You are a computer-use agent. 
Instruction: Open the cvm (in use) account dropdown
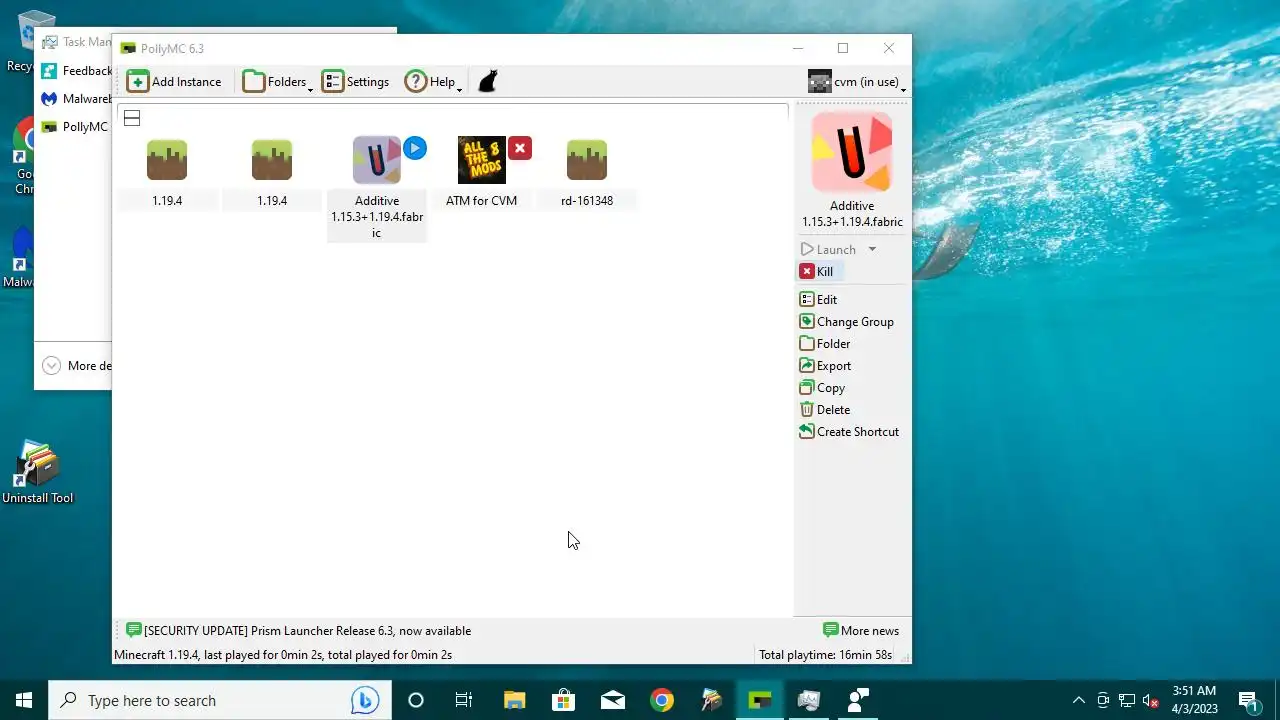point(857,82)
